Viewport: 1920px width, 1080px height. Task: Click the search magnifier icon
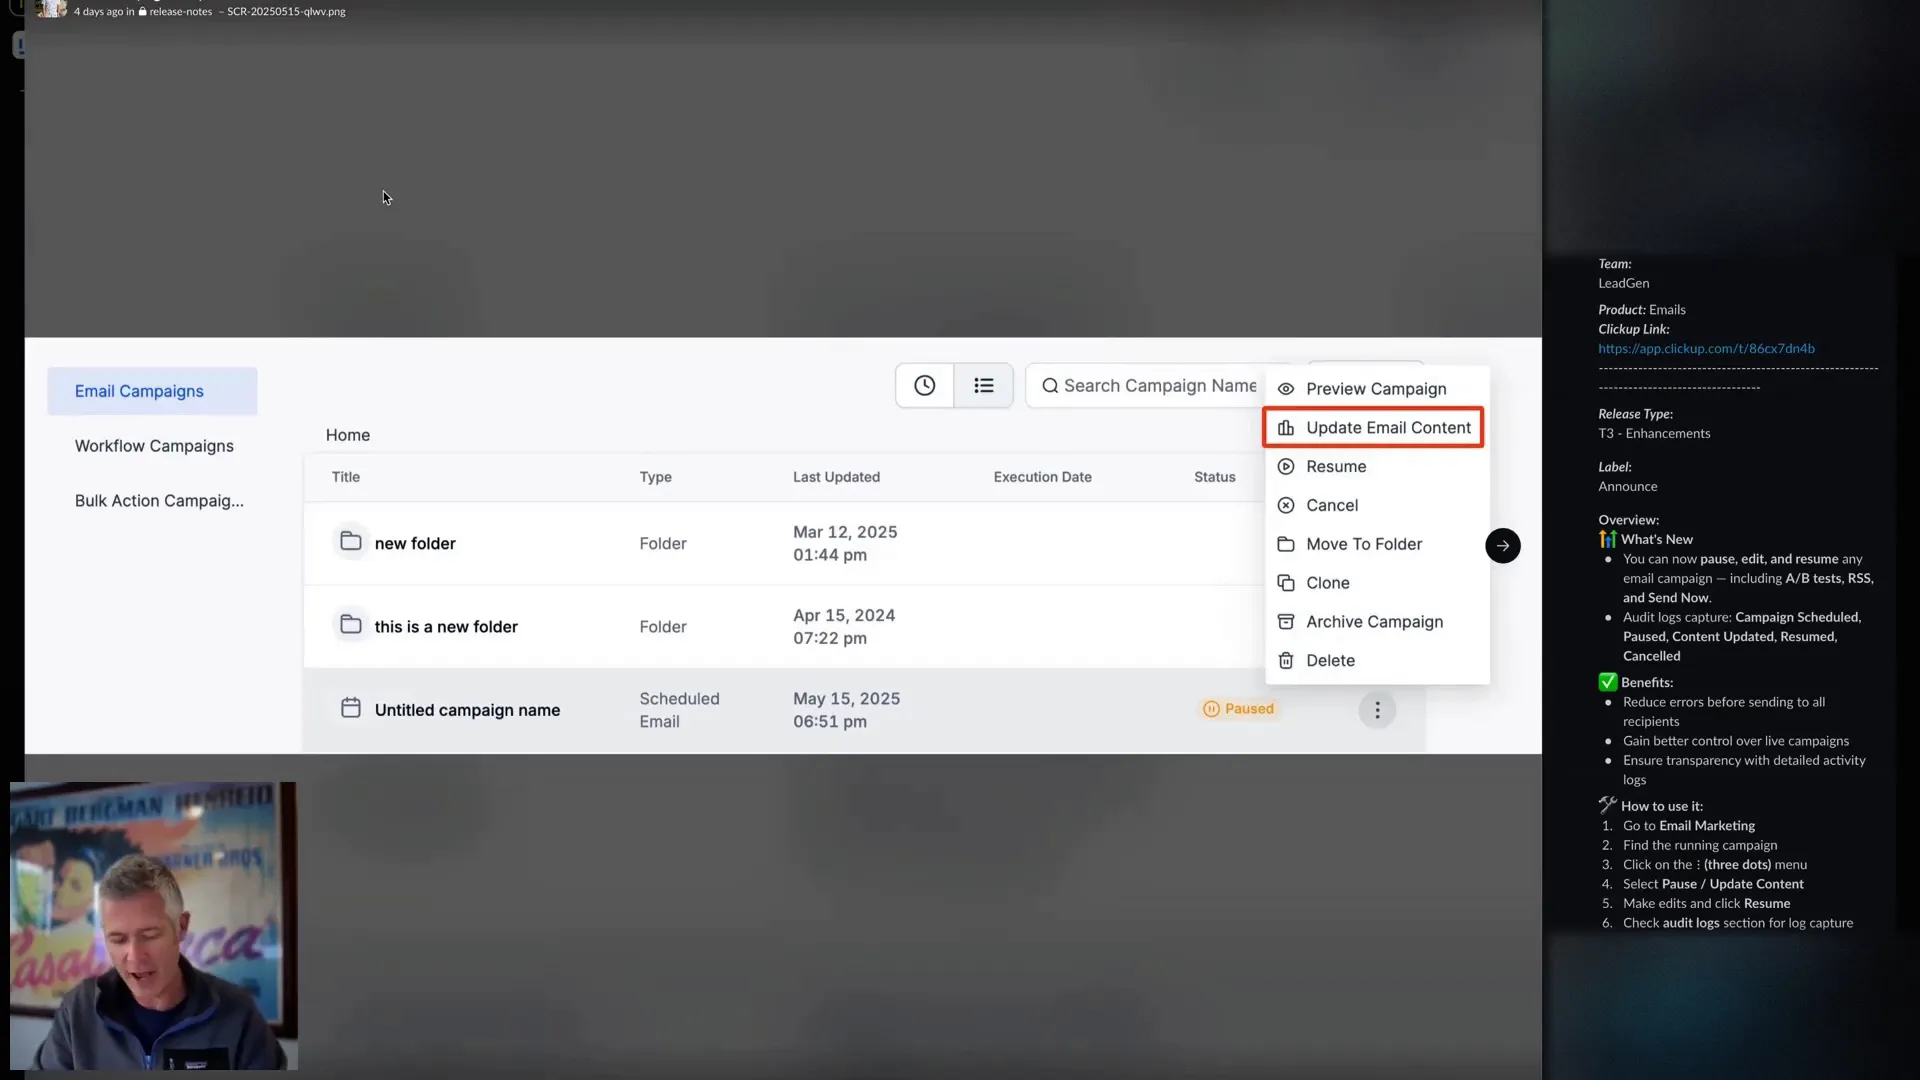coord(1050,386)
